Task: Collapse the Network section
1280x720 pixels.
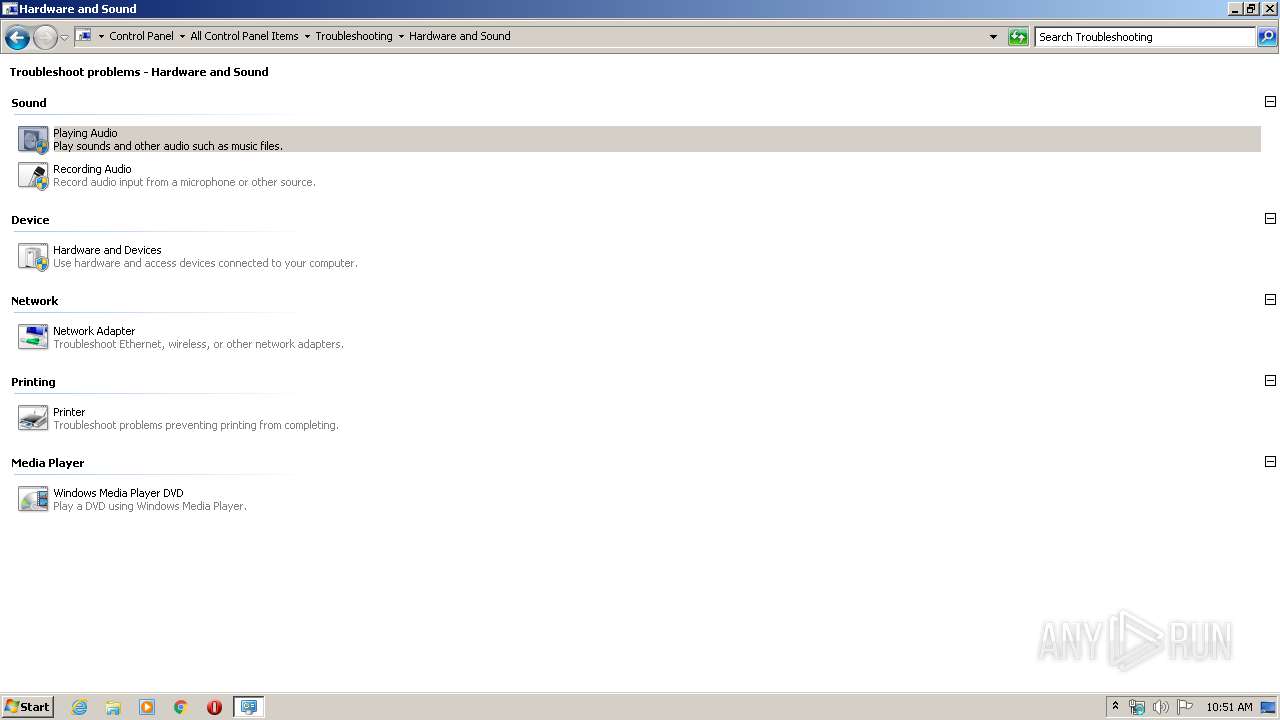Action: [1270, 300]
